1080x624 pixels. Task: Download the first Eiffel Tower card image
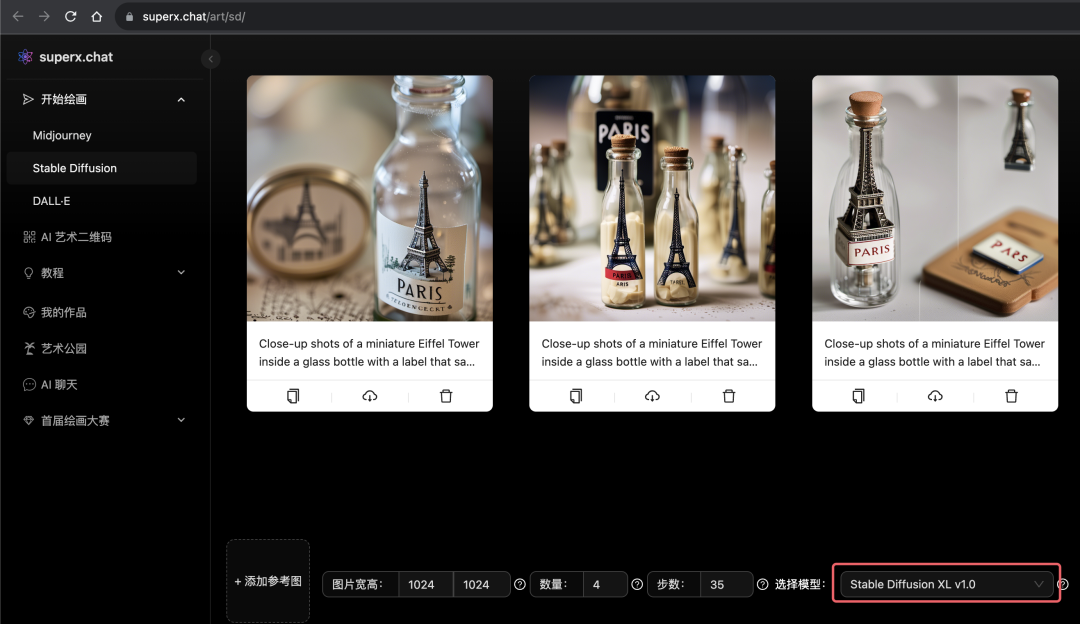(370, 396)
